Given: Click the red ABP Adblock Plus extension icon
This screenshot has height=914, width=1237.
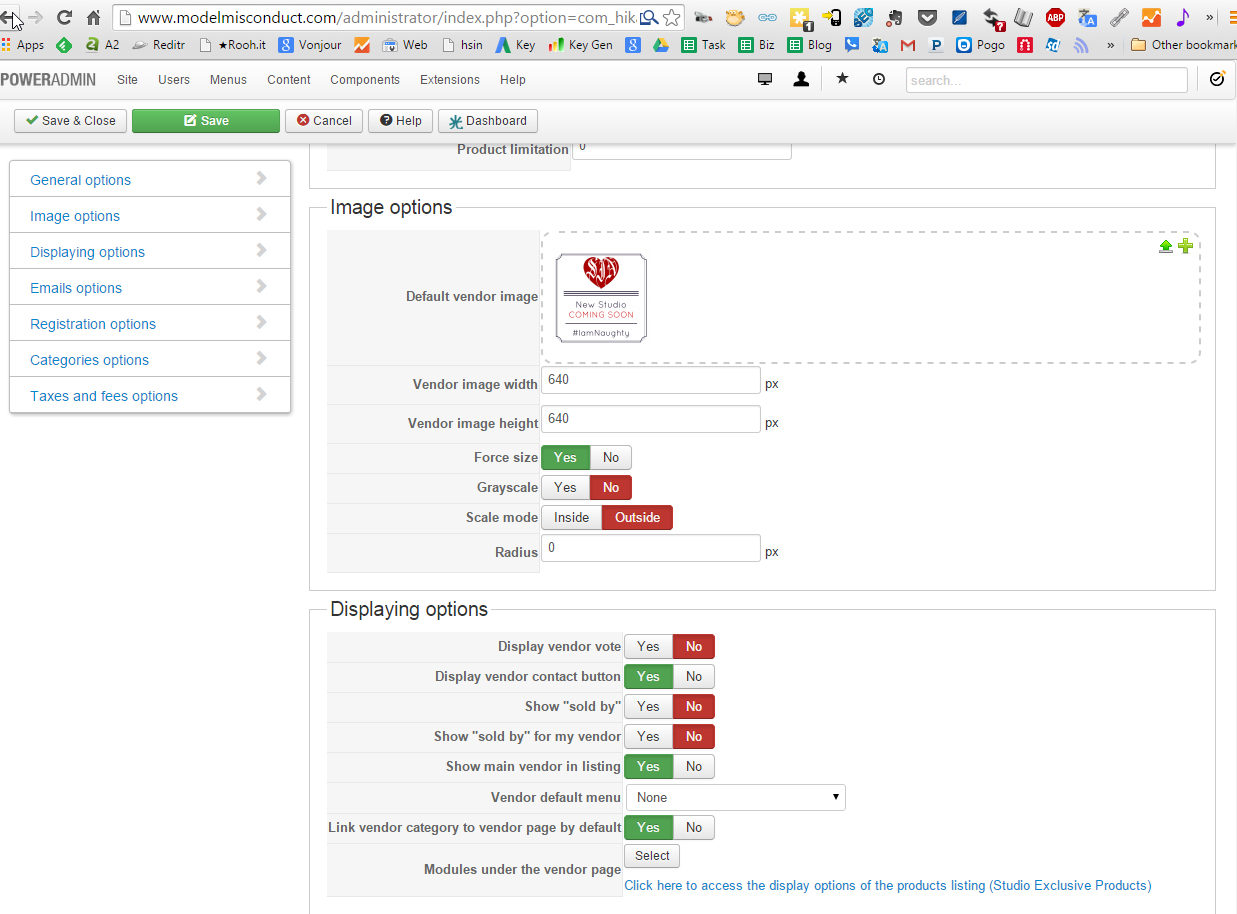Looking at the screenshot, I should point(1055,17).
